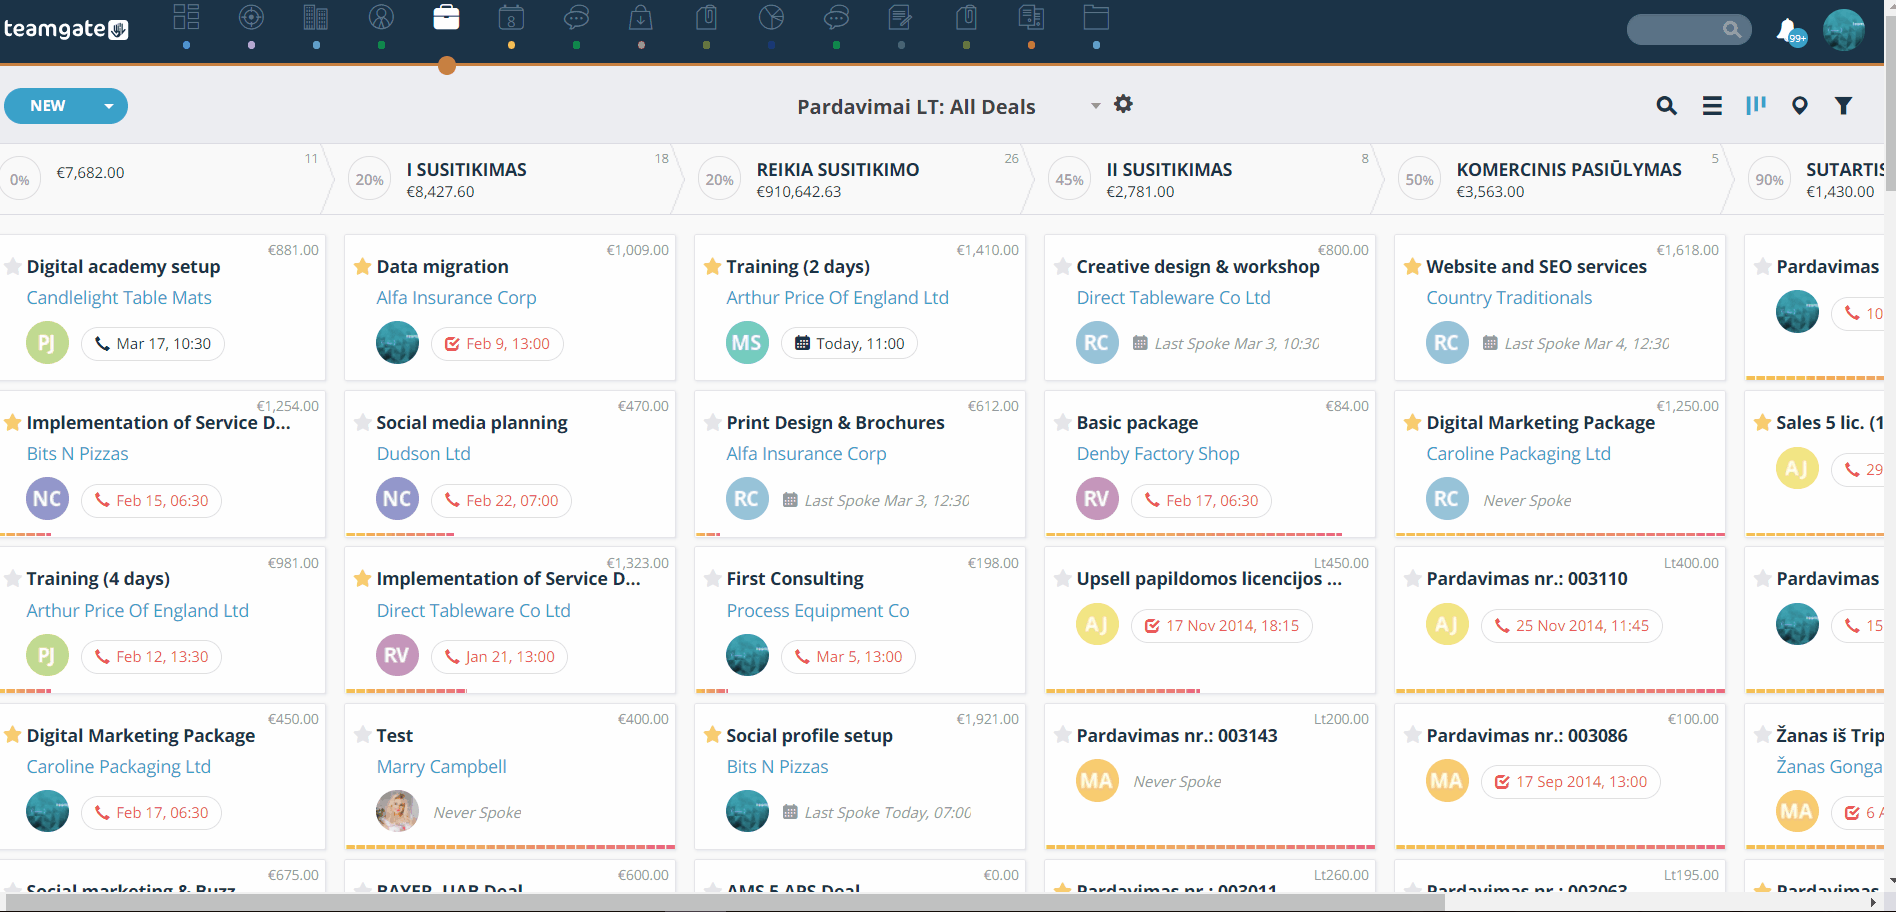Click the scroll right arrow at bottom

pyautogui.click(x=1873, y=902)
